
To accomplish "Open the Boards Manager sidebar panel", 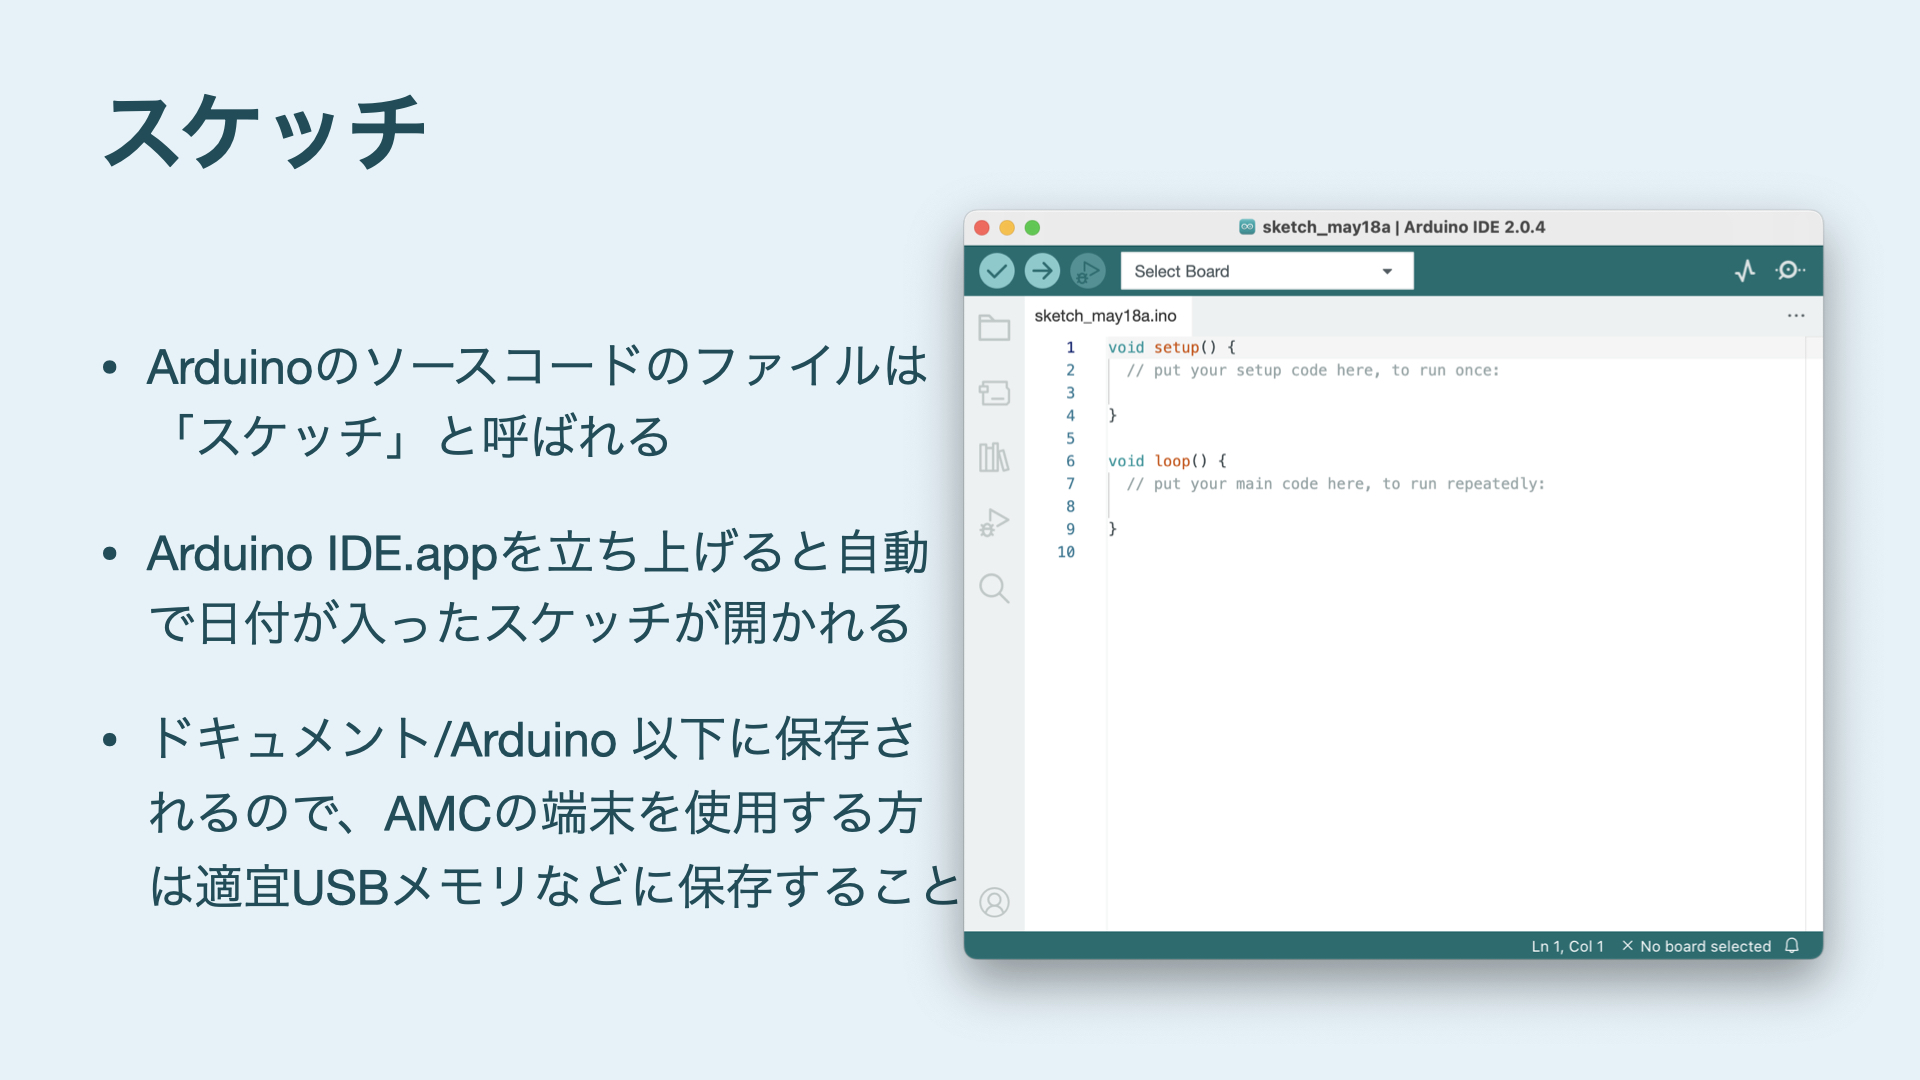I will point(994,393).
